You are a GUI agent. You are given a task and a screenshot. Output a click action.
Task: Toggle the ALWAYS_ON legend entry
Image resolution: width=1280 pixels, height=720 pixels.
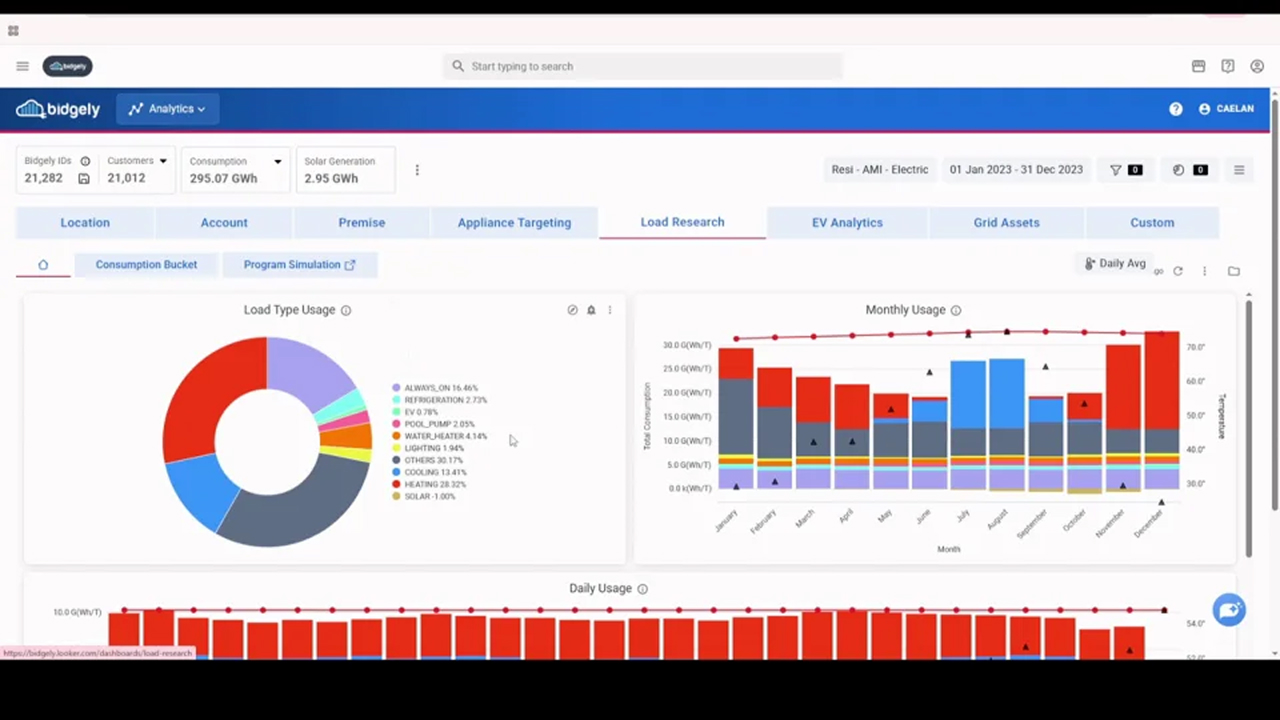[440, 388]
